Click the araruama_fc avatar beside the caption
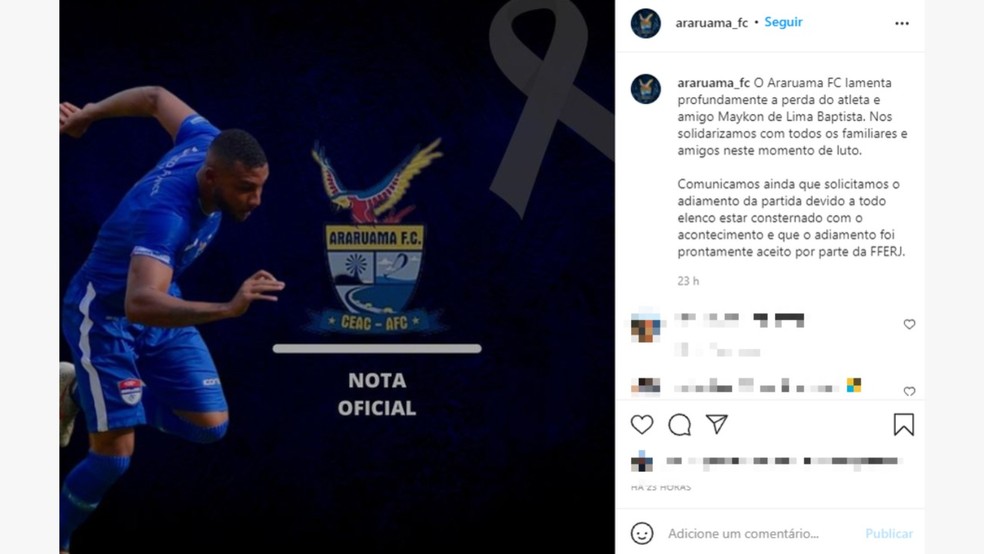This screenshot has height=554, width=984. tap(646, 89)
